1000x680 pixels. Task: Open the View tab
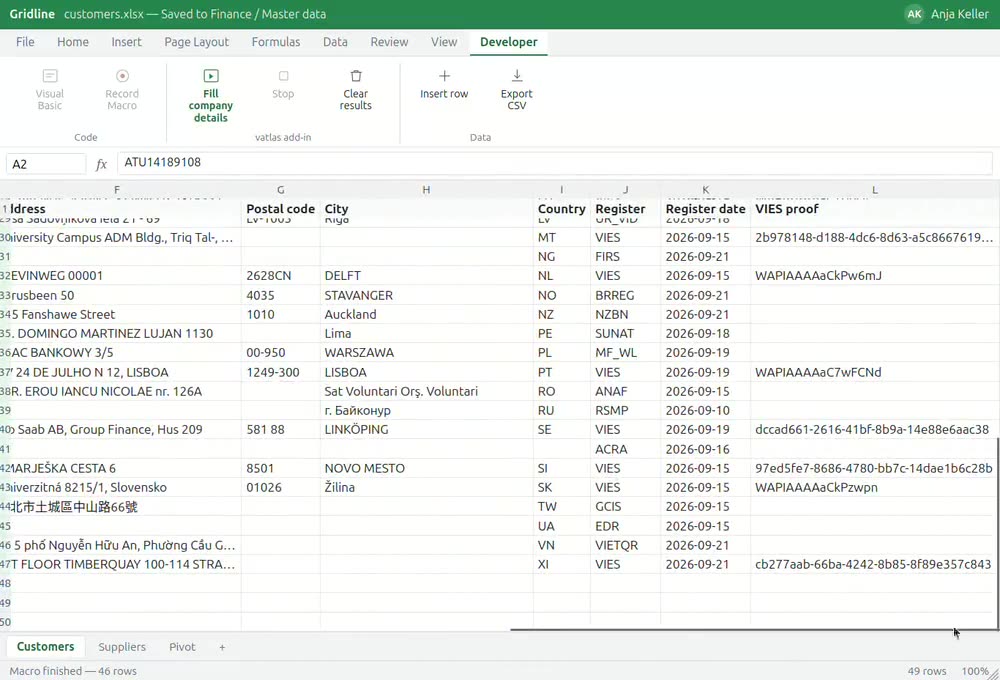pyautogui.click(x=444, y=42)
